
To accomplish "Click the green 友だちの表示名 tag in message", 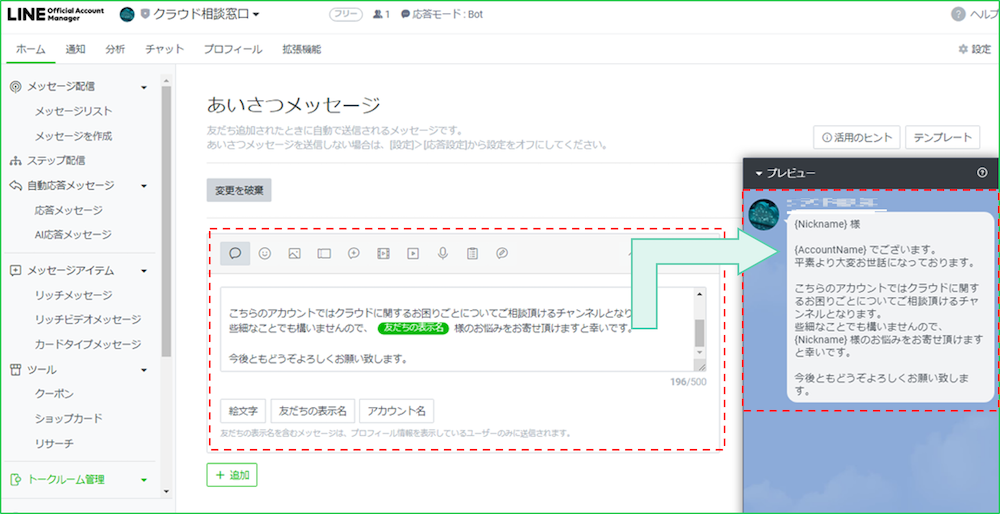I will coord(413,328).
